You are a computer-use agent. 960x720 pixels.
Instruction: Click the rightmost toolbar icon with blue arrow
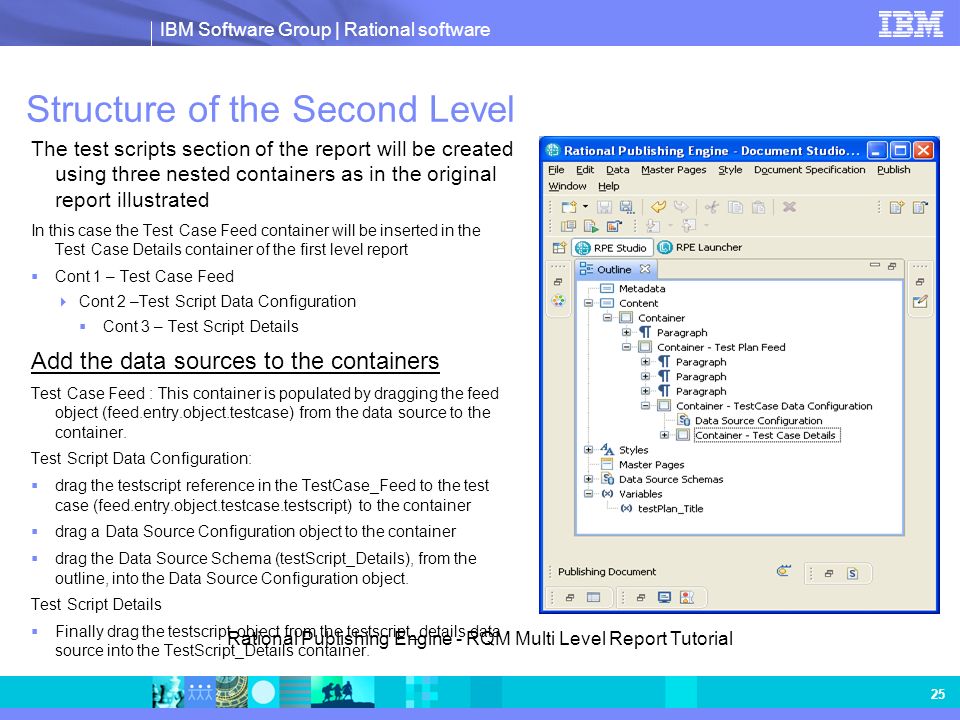(x=920, y=208)
